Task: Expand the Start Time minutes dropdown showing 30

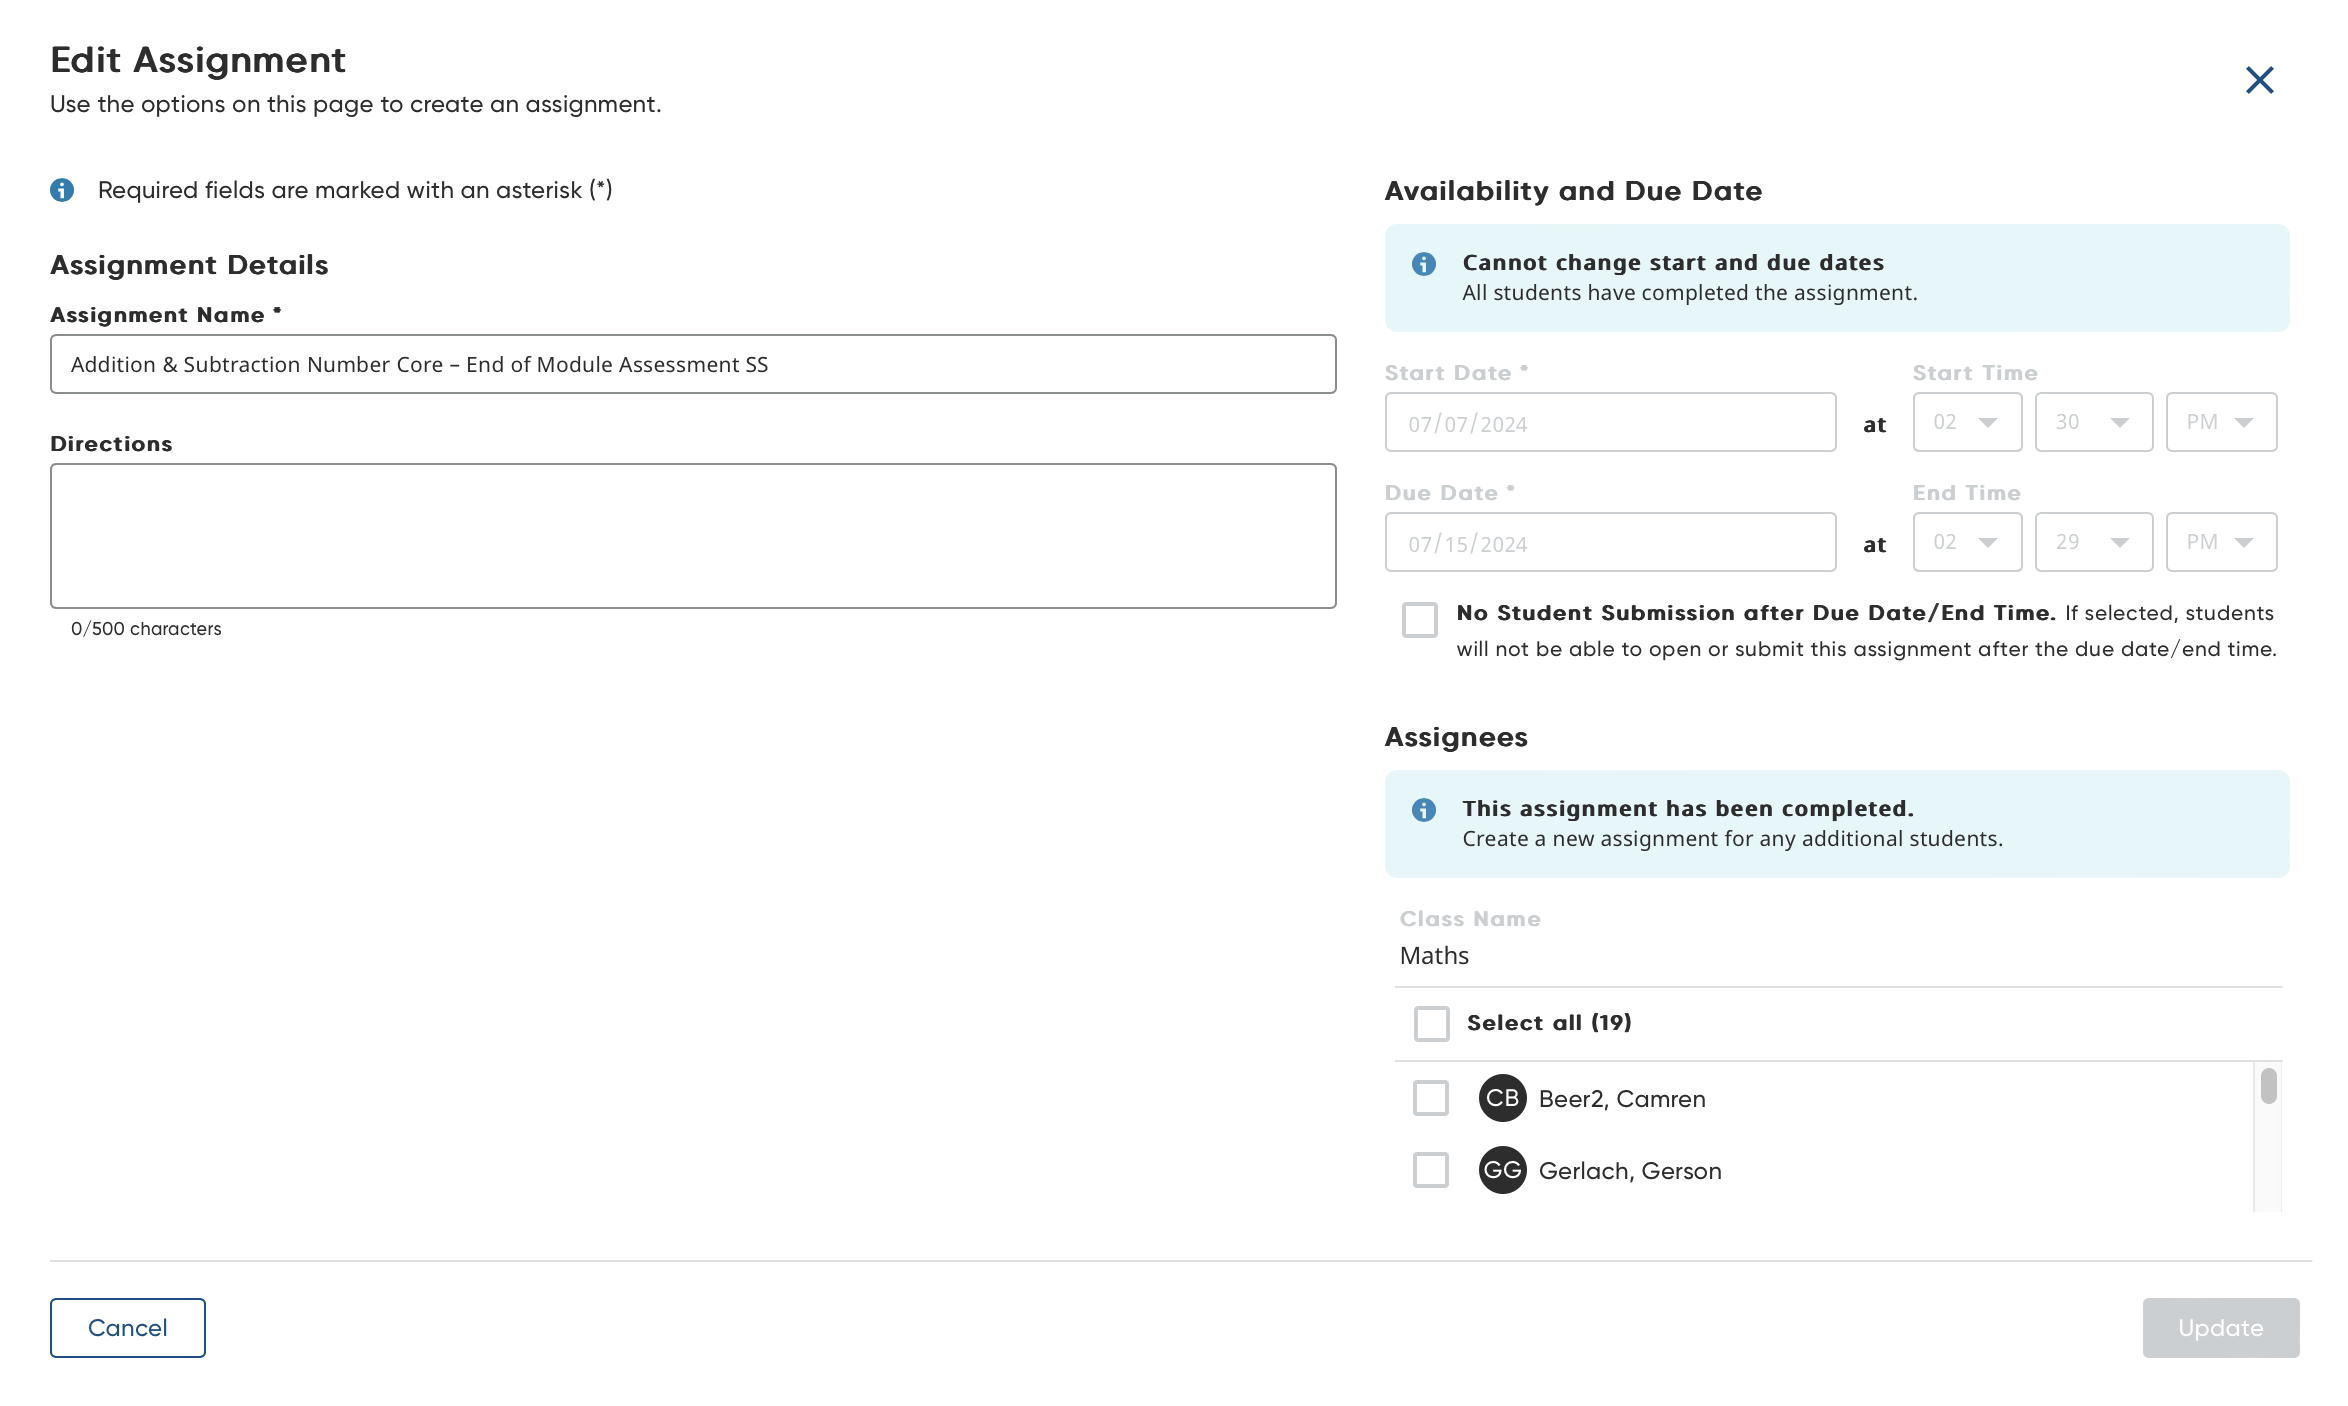Action: [x=2092, y=422]
